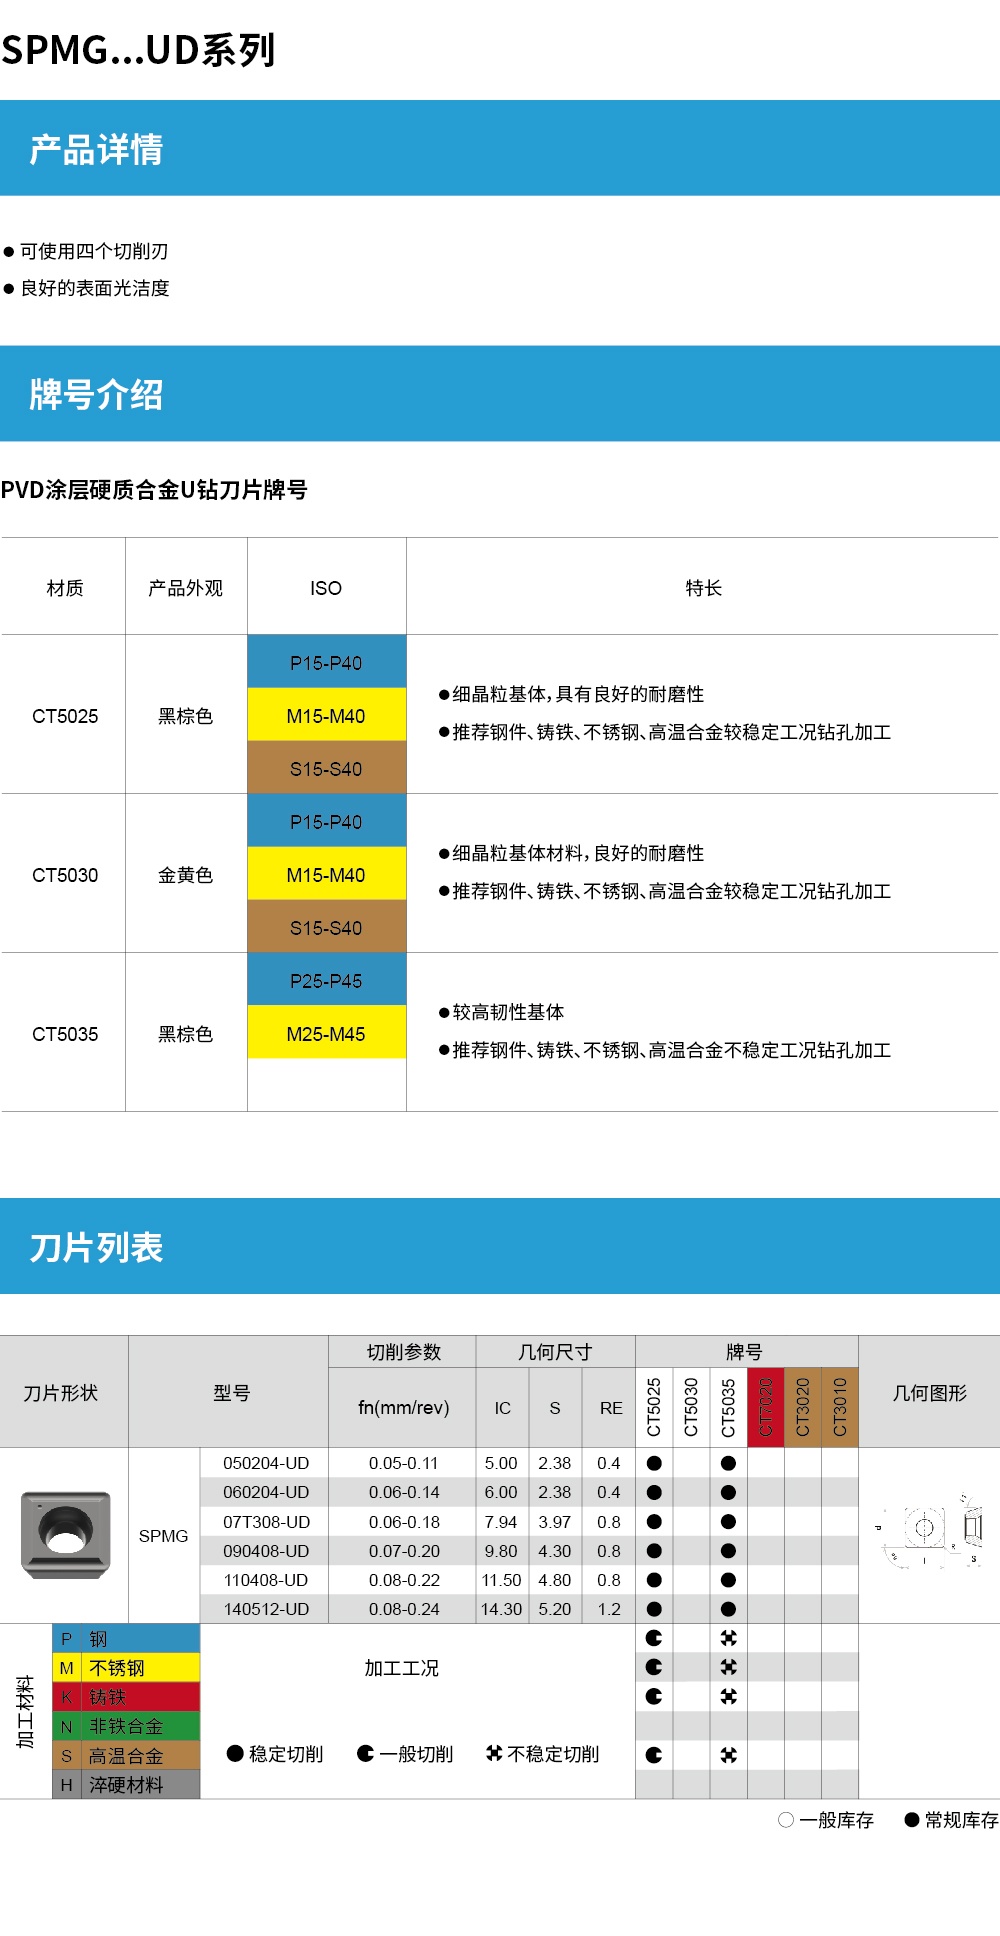
Task: Choose the 淬硬材料 material row
Action: (126, 1785)
